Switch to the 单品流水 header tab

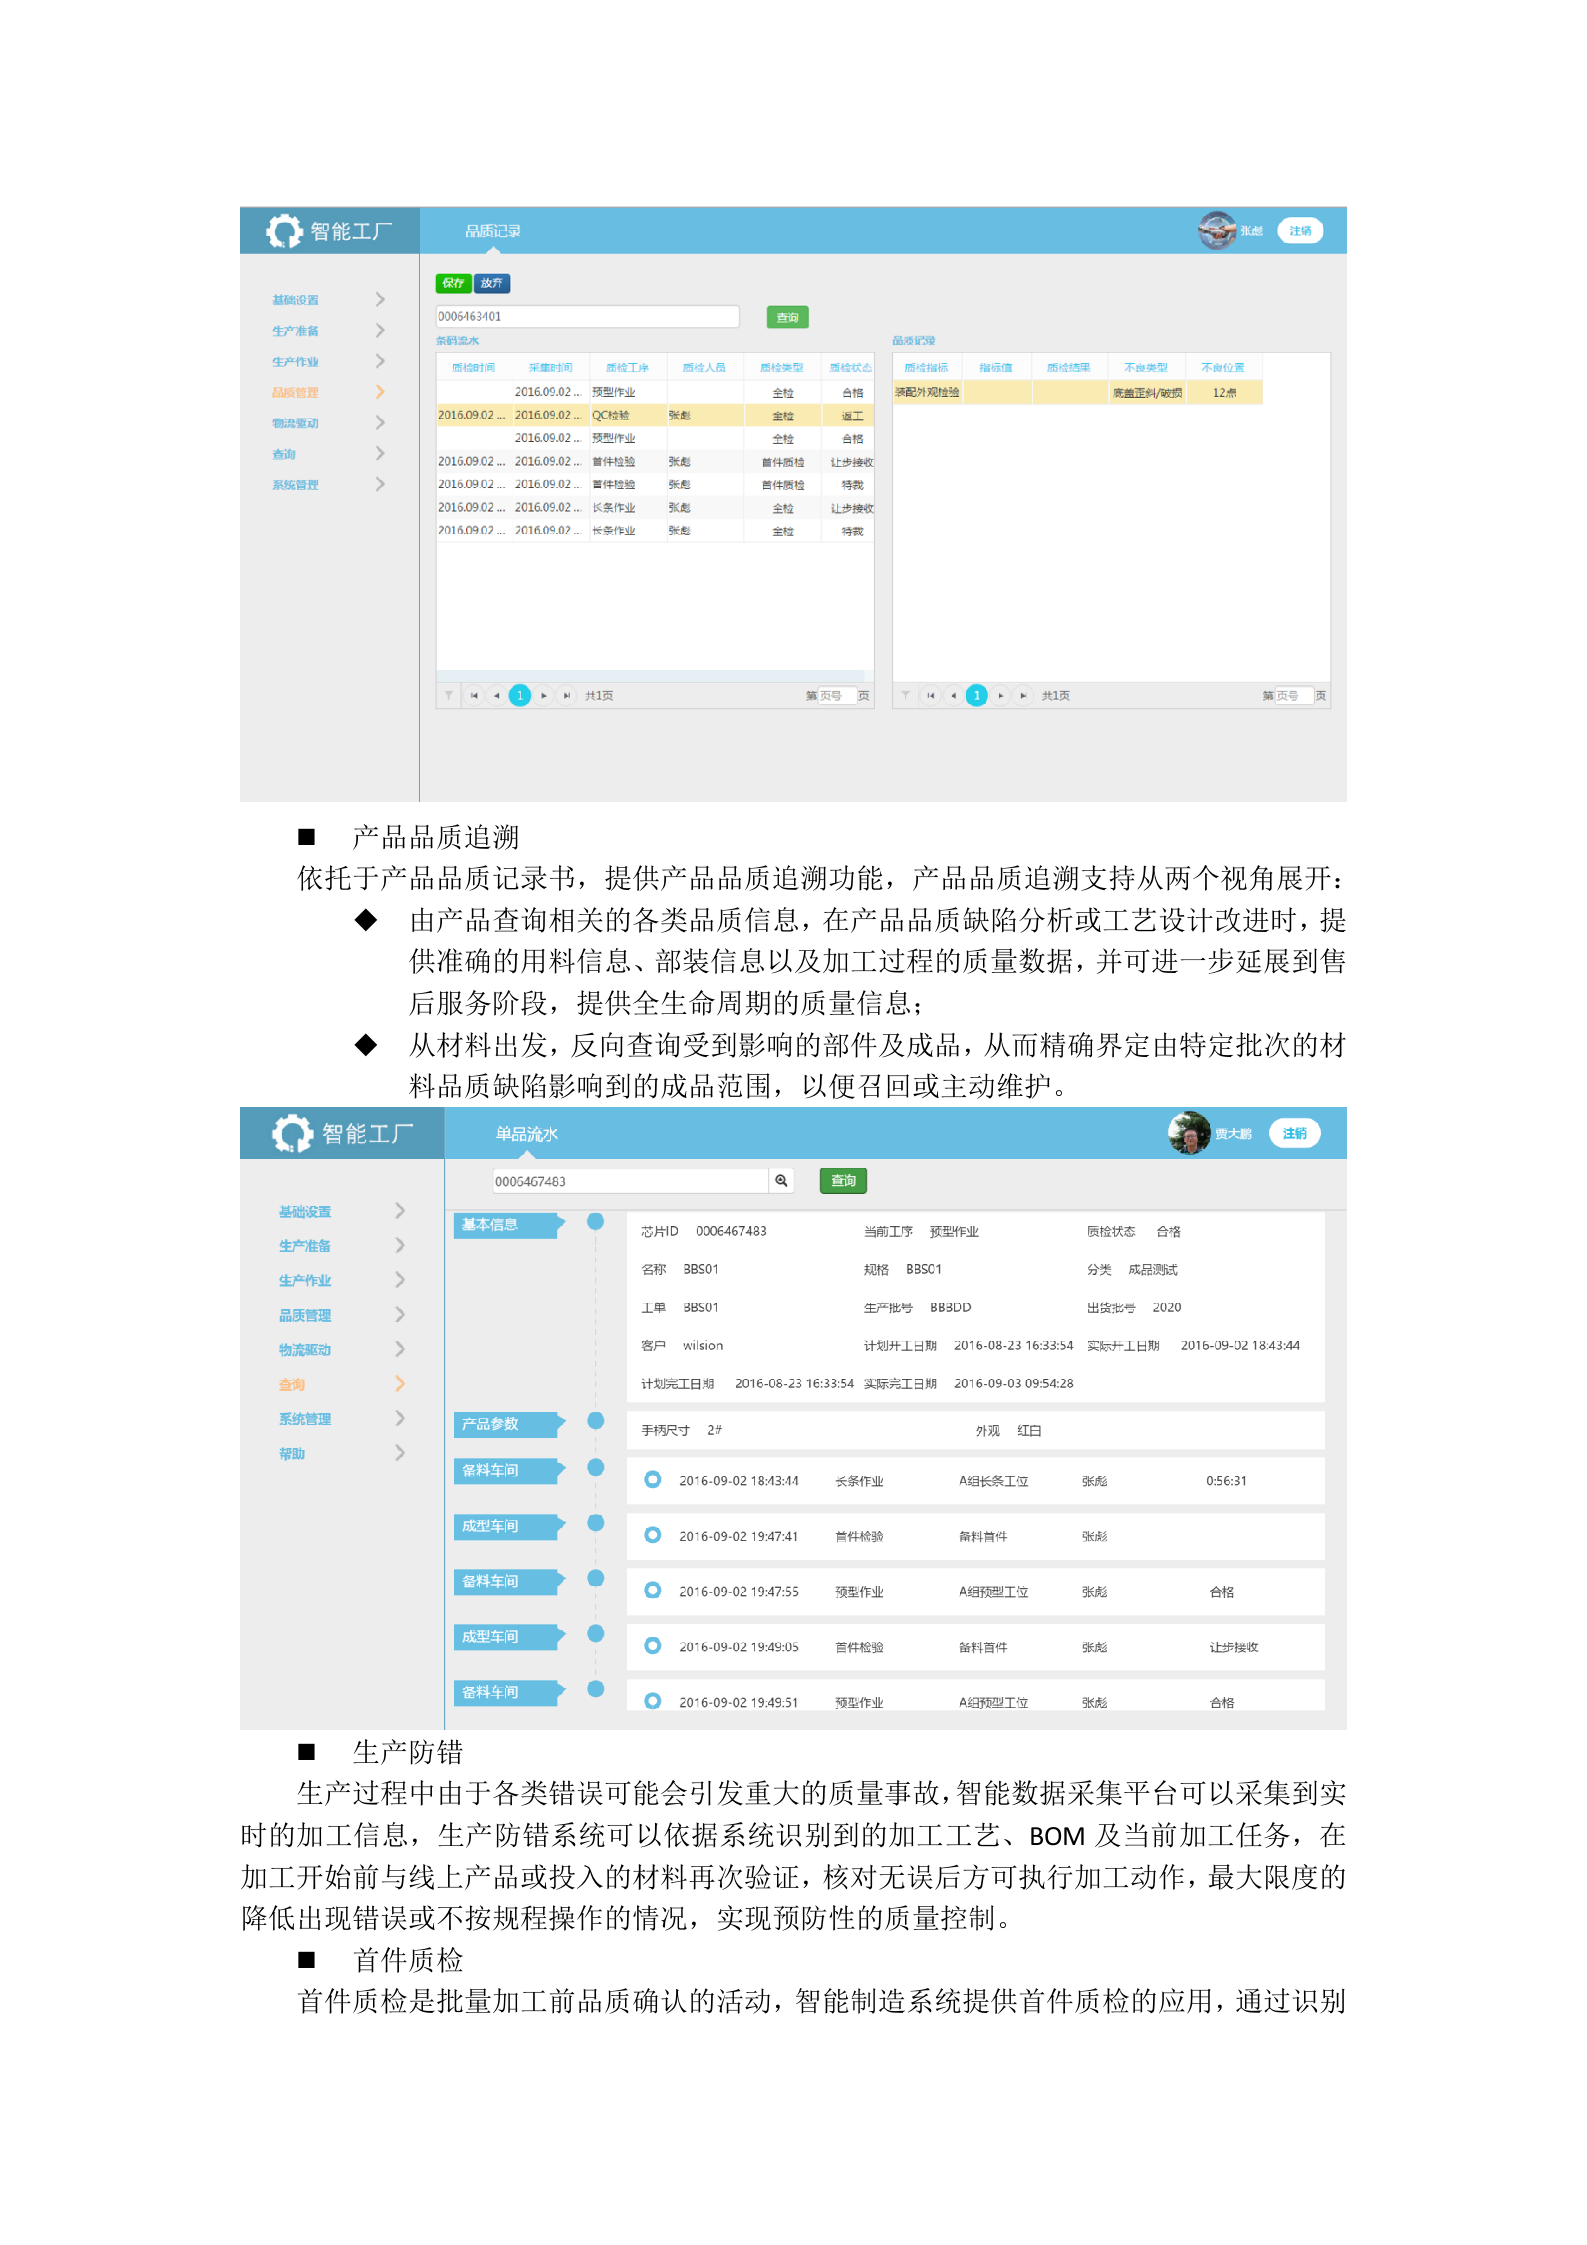(527, 1134)
